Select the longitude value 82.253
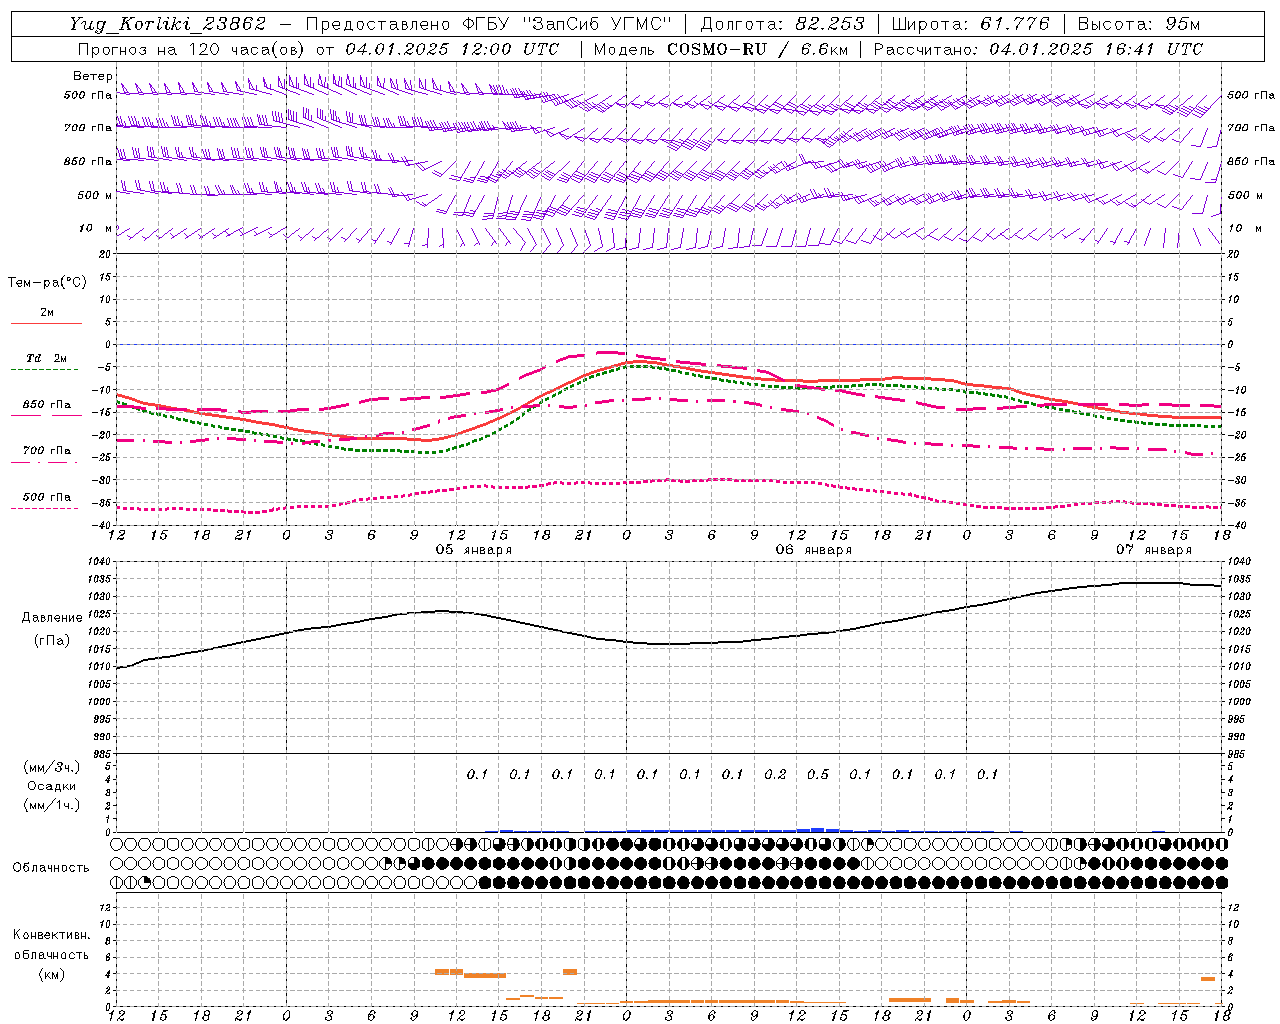The height and width of the screenshot is (1024, 1280). [x=829, y=24]
